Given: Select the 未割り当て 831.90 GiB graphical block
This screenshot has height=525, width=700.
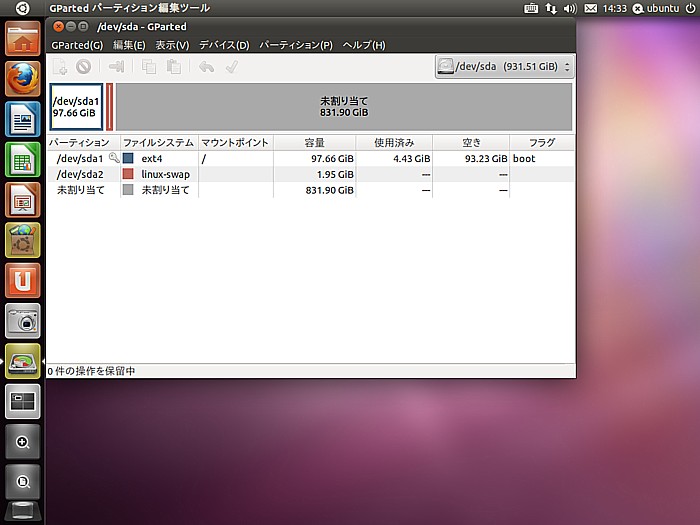Looking at the screenshot, I should 344,107.
